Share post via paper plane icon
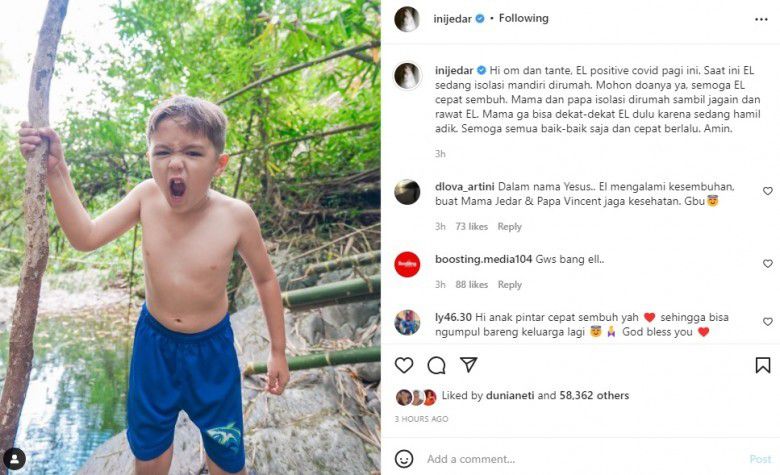 [x=468, y=364]
